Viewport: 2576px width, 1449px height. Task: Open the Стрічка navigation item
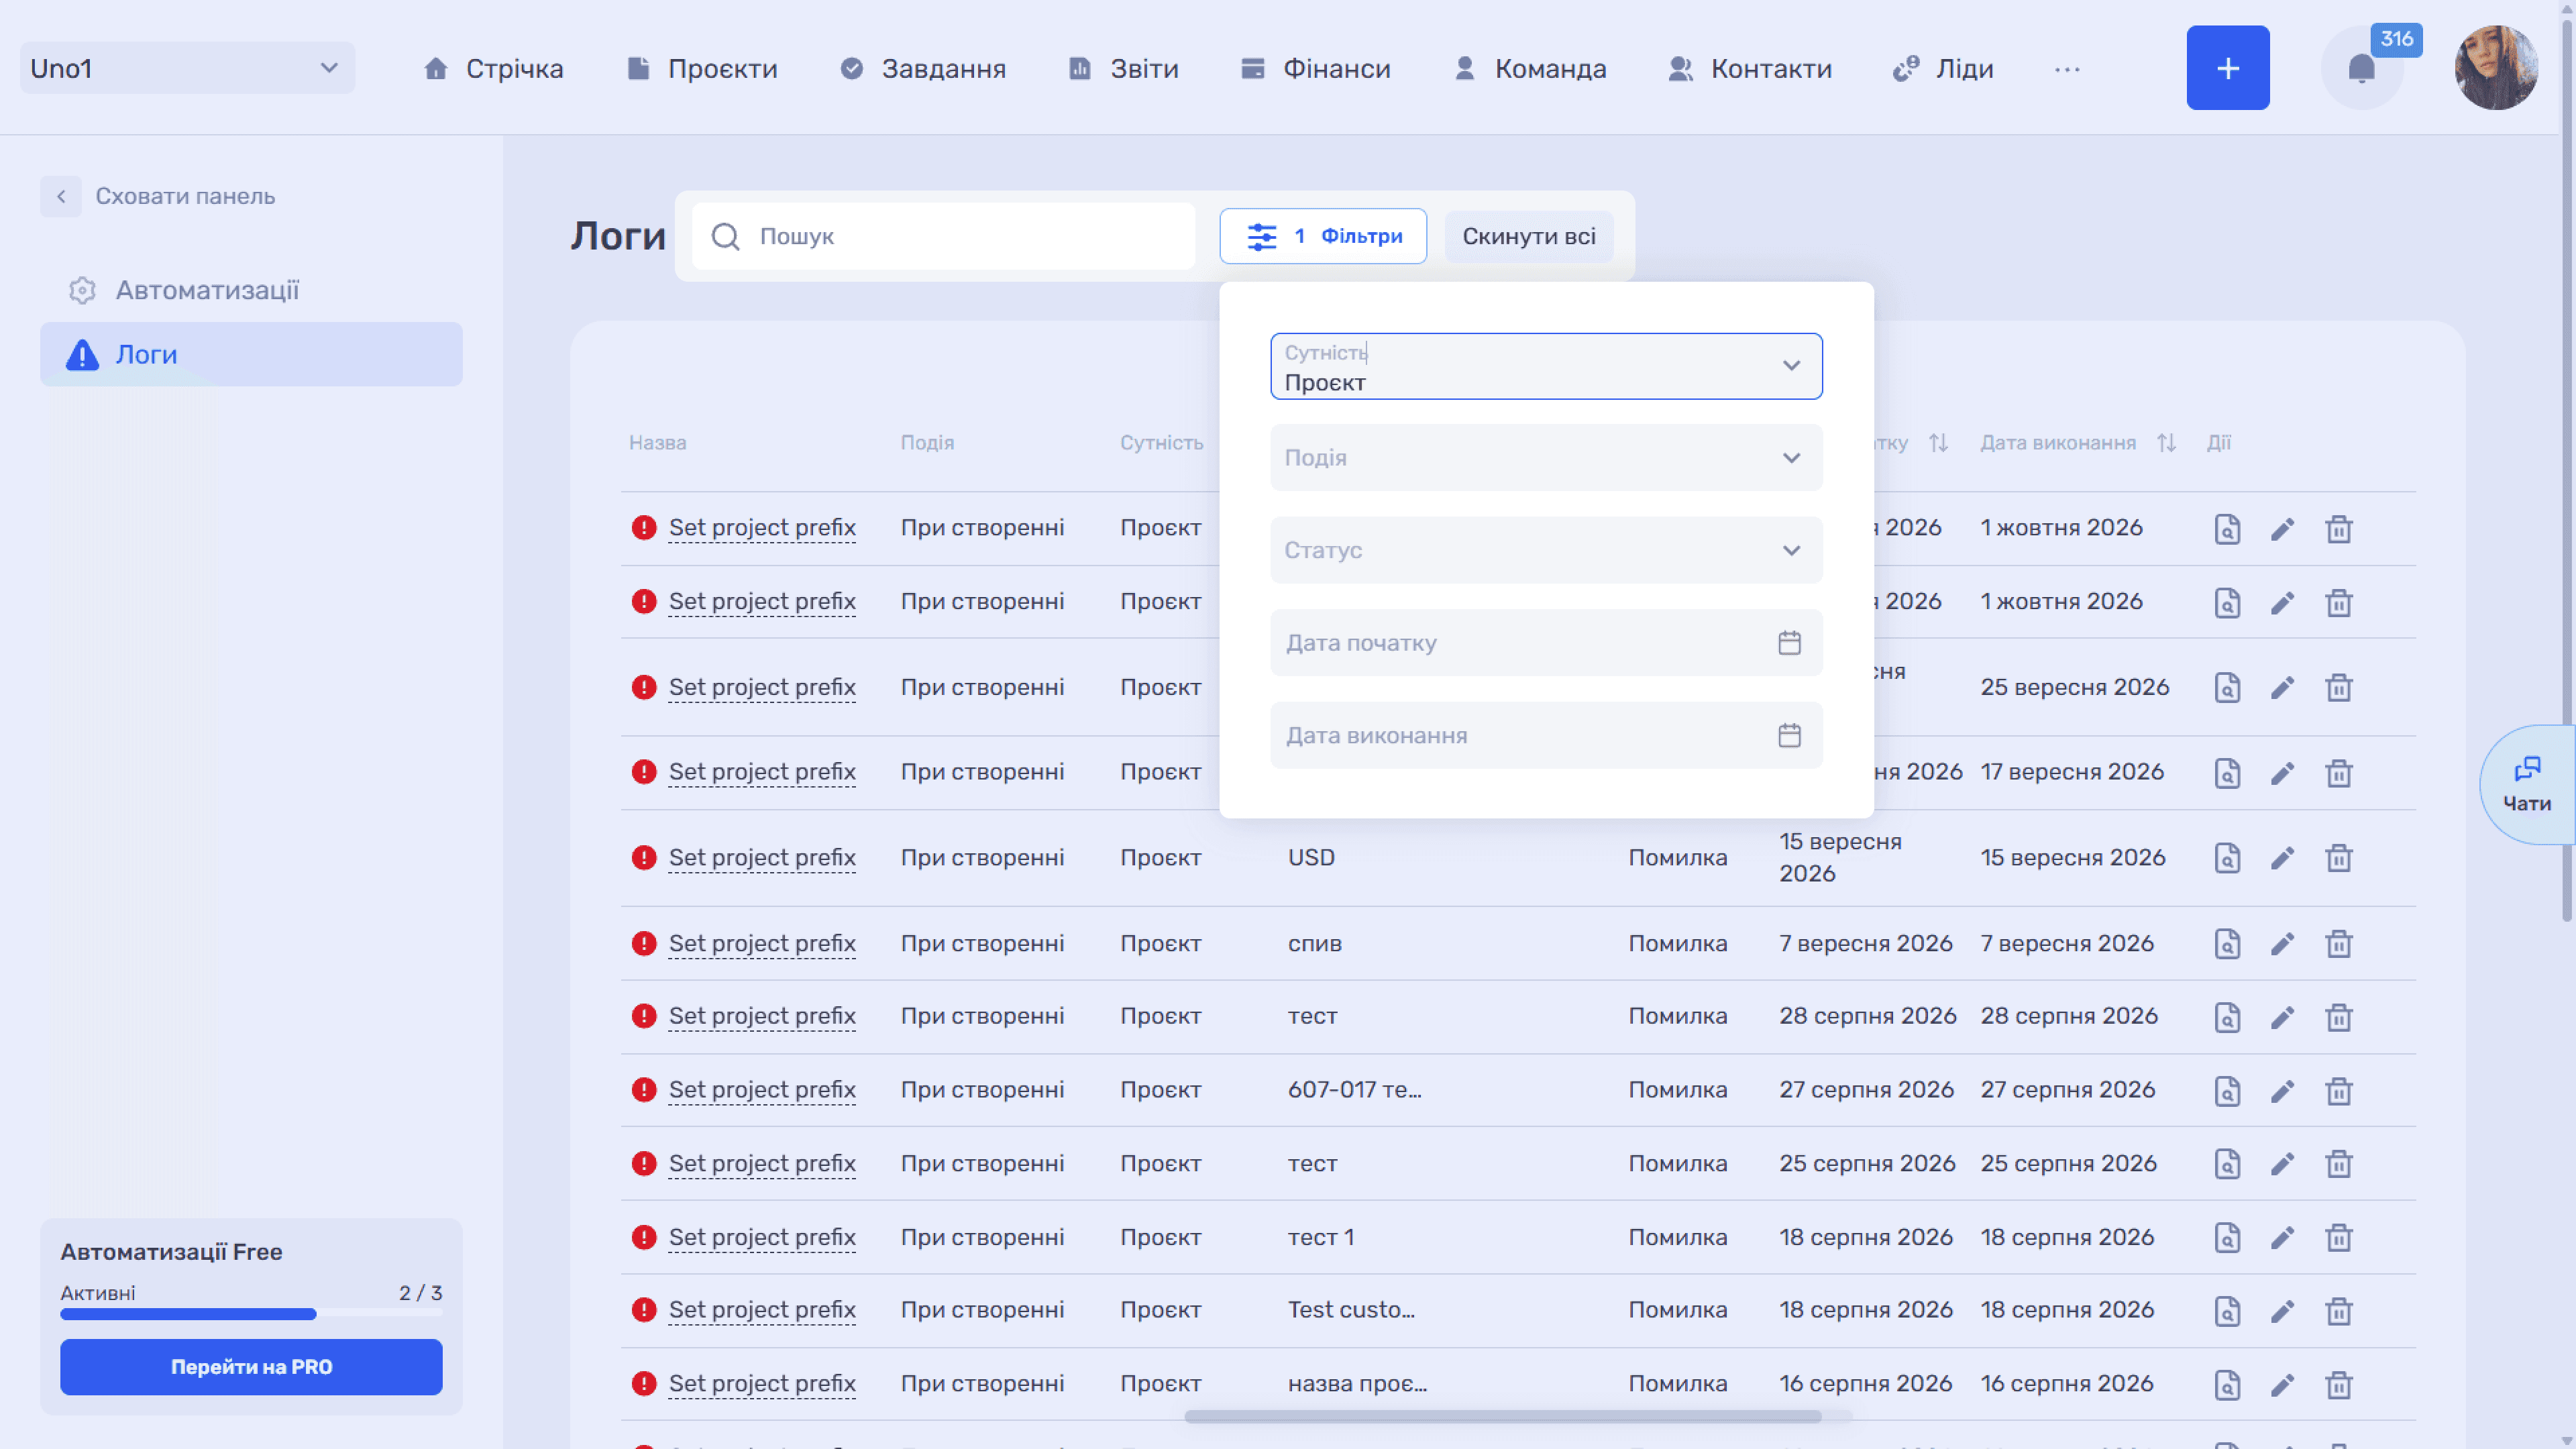[x=493, y=69]
